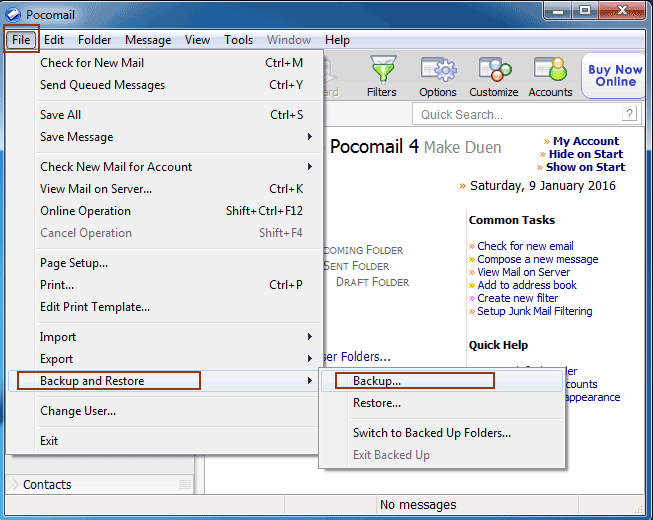Open the Backup and Restore submenu
This screenshot has width=653, height=520.
tap(163, 381)
